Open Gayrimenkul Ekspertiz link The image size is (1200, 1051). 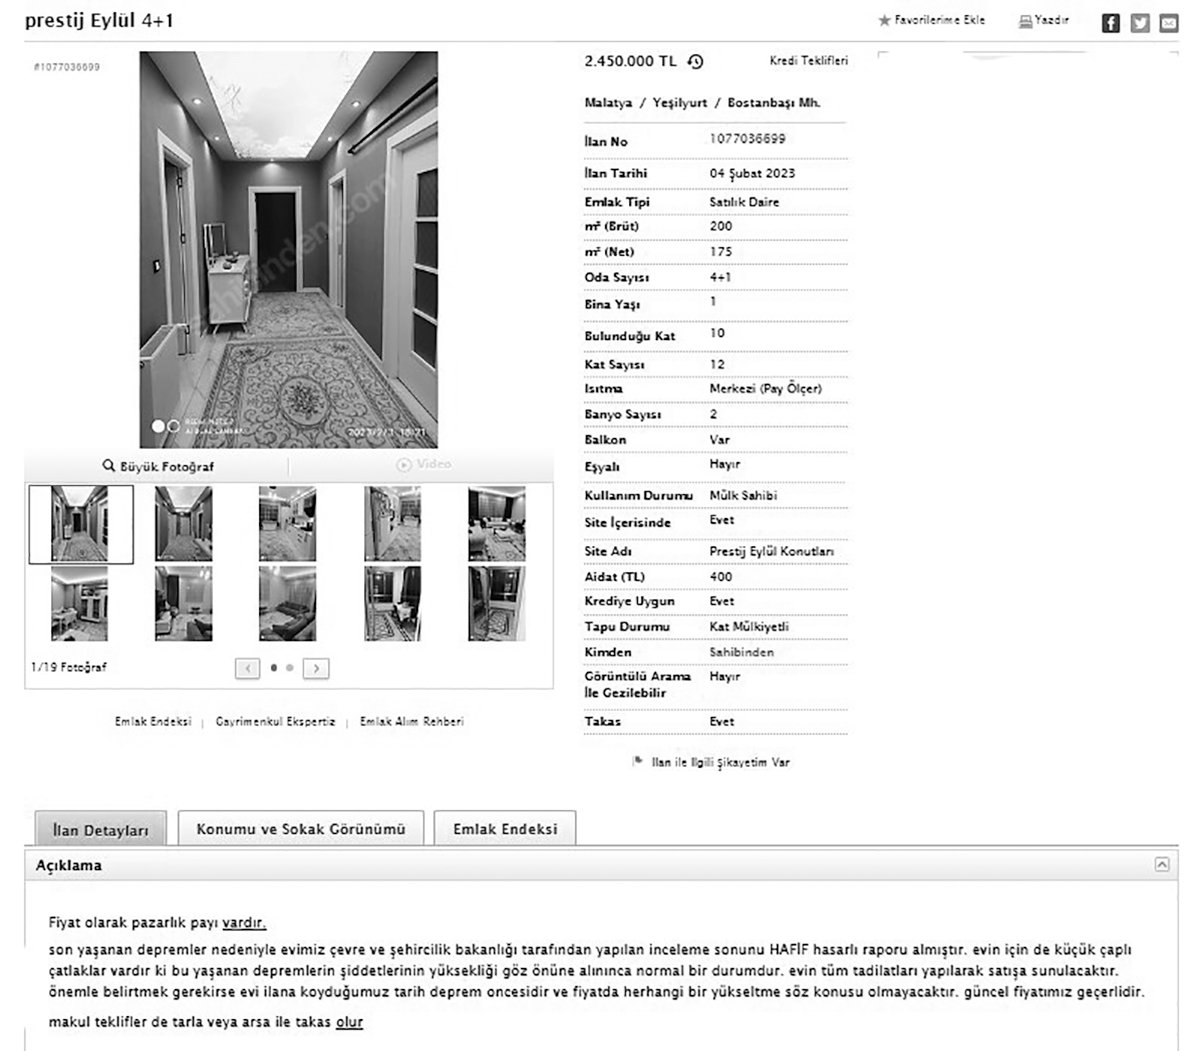point(275,721)
